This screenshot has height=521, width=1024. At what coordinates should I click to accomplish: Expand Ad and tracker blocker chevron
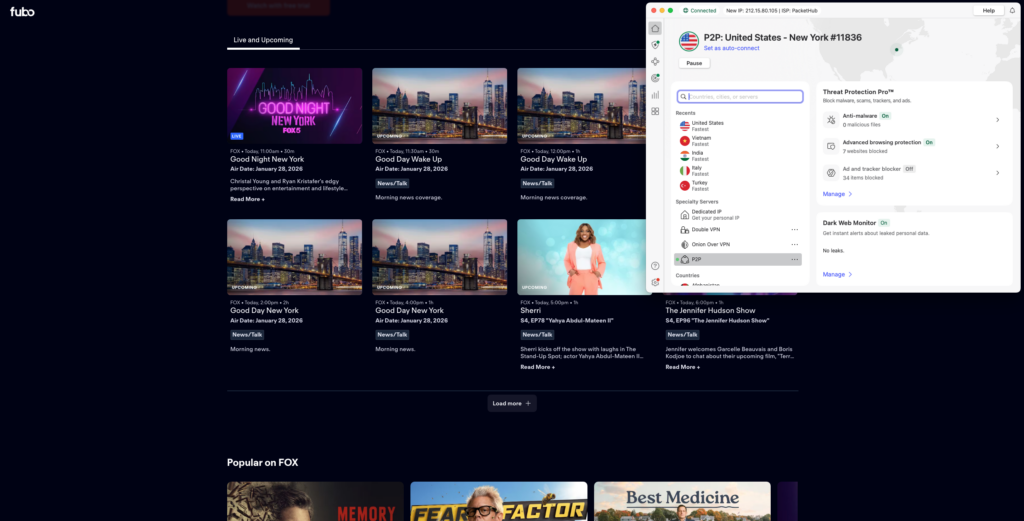997,173
